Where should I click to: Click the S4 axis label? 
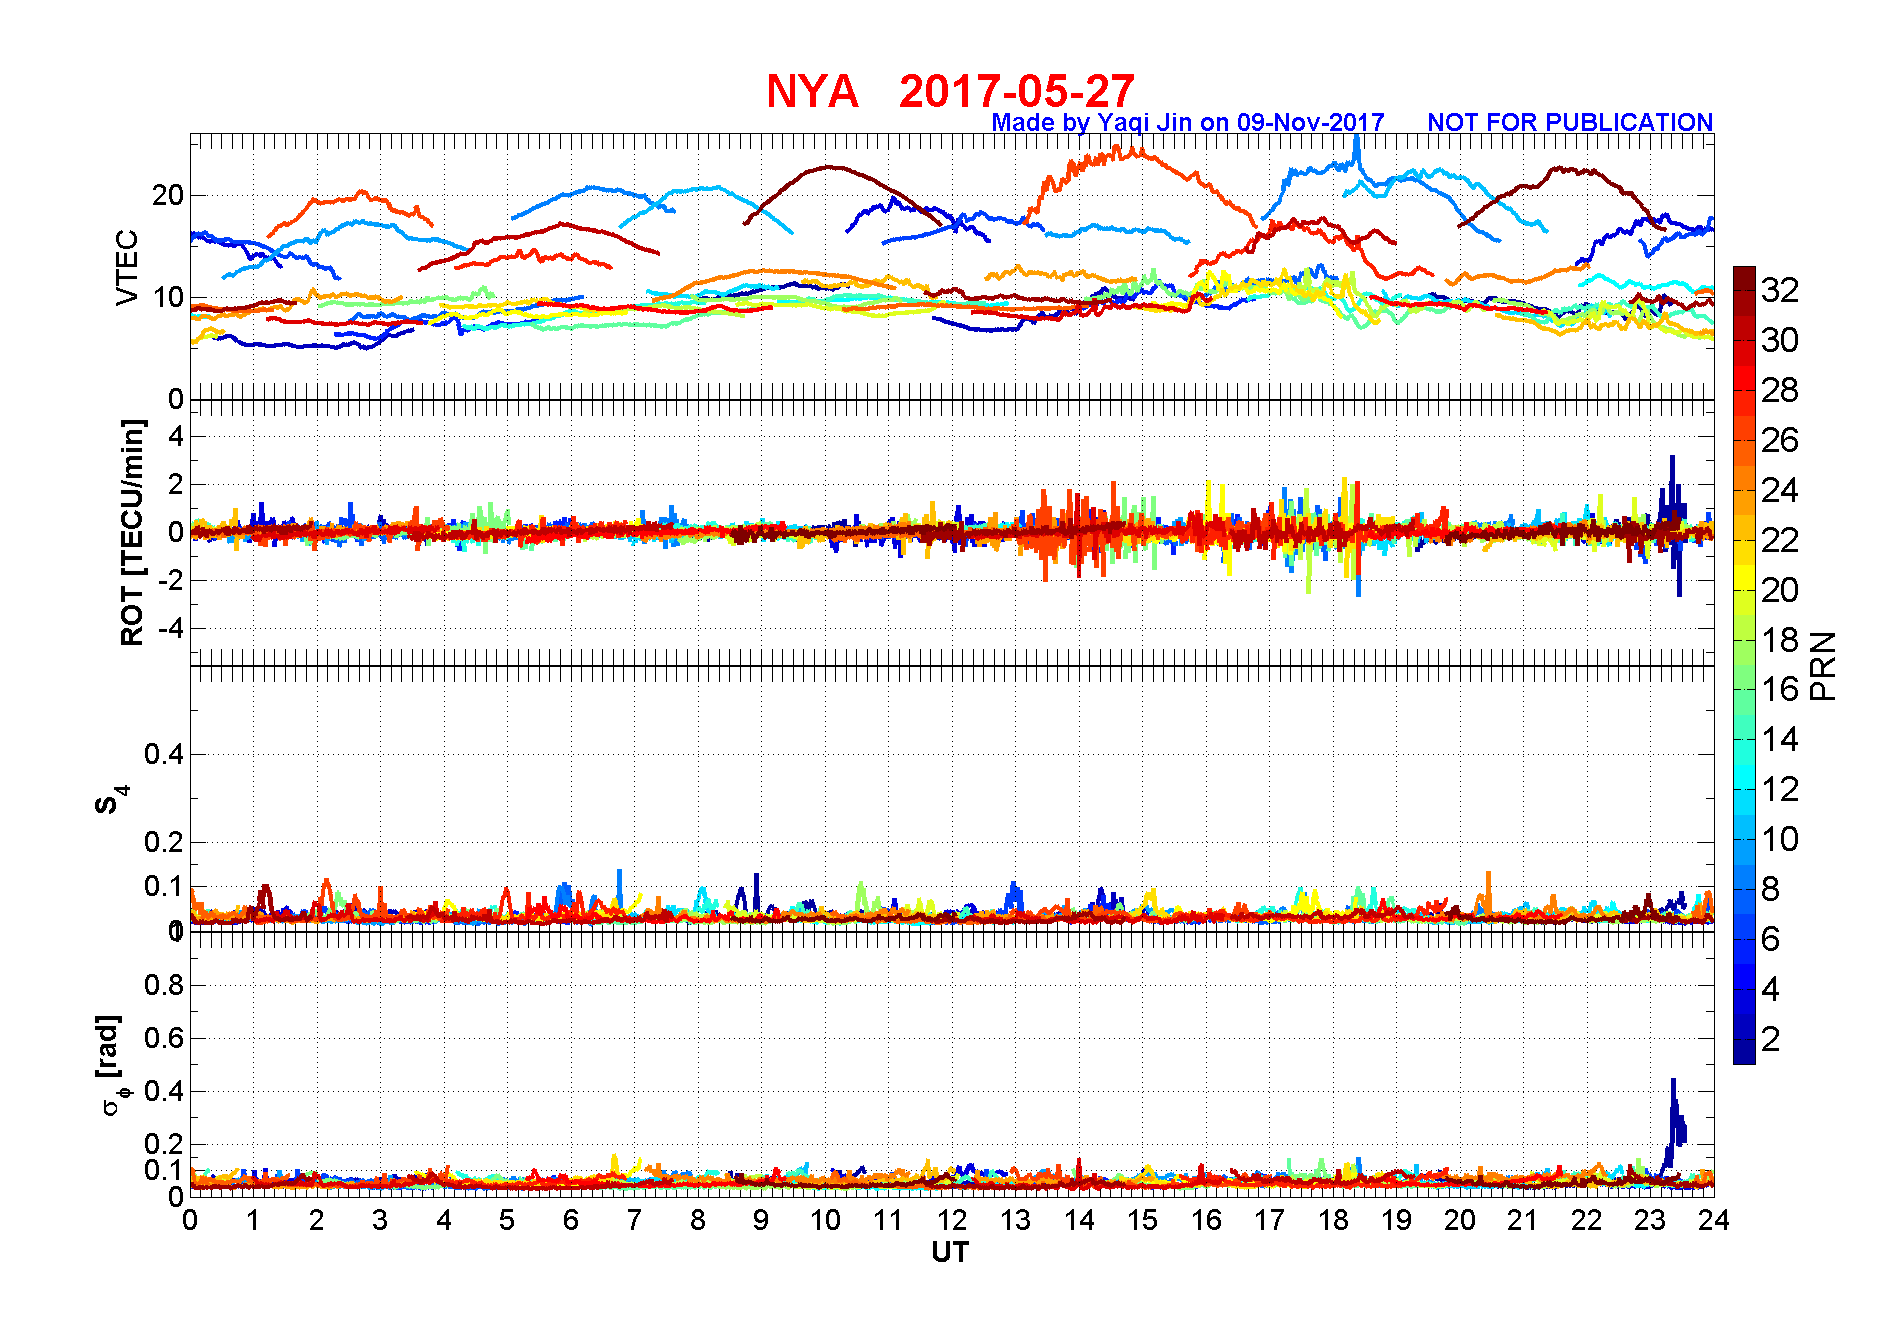pyautogui.click(x=111, y=800)
